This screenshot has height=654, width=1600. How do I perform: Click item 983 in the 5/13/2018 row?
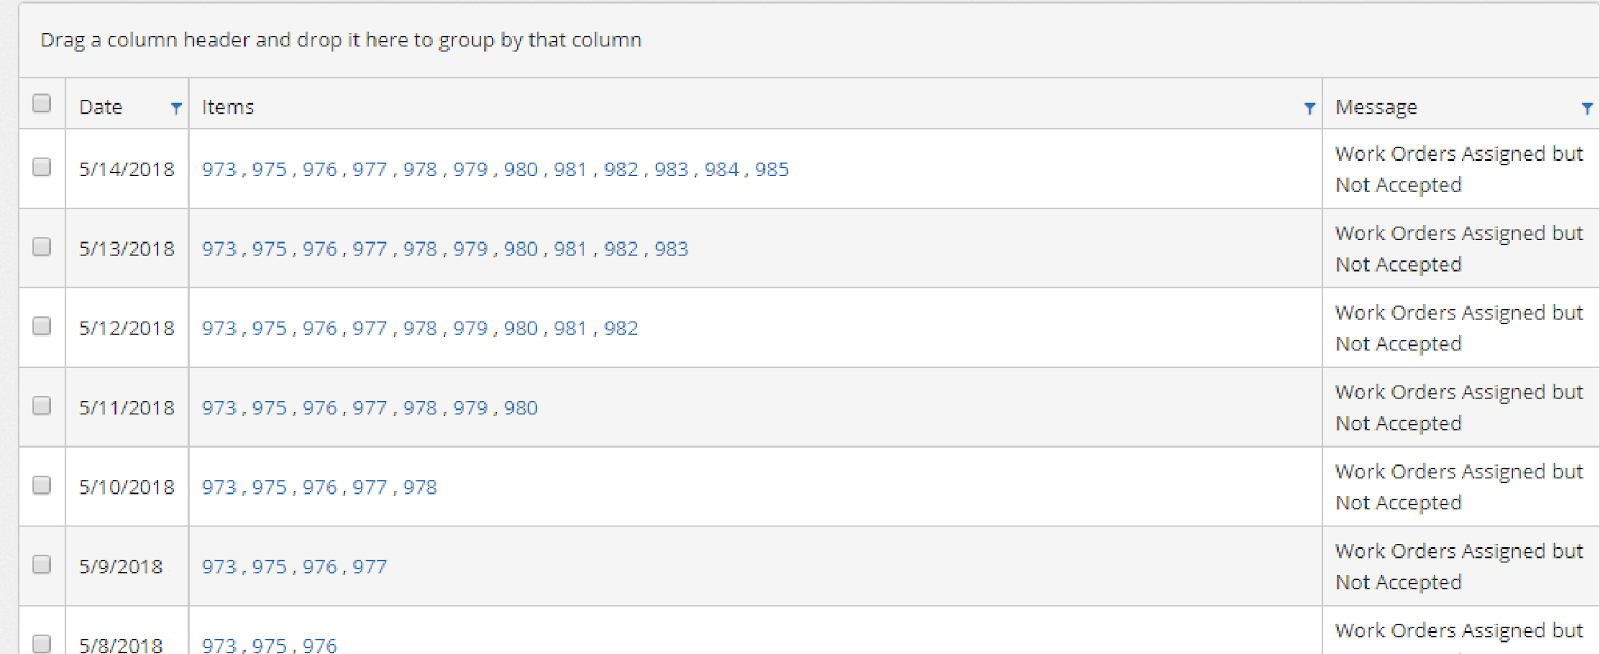(671, 249)
